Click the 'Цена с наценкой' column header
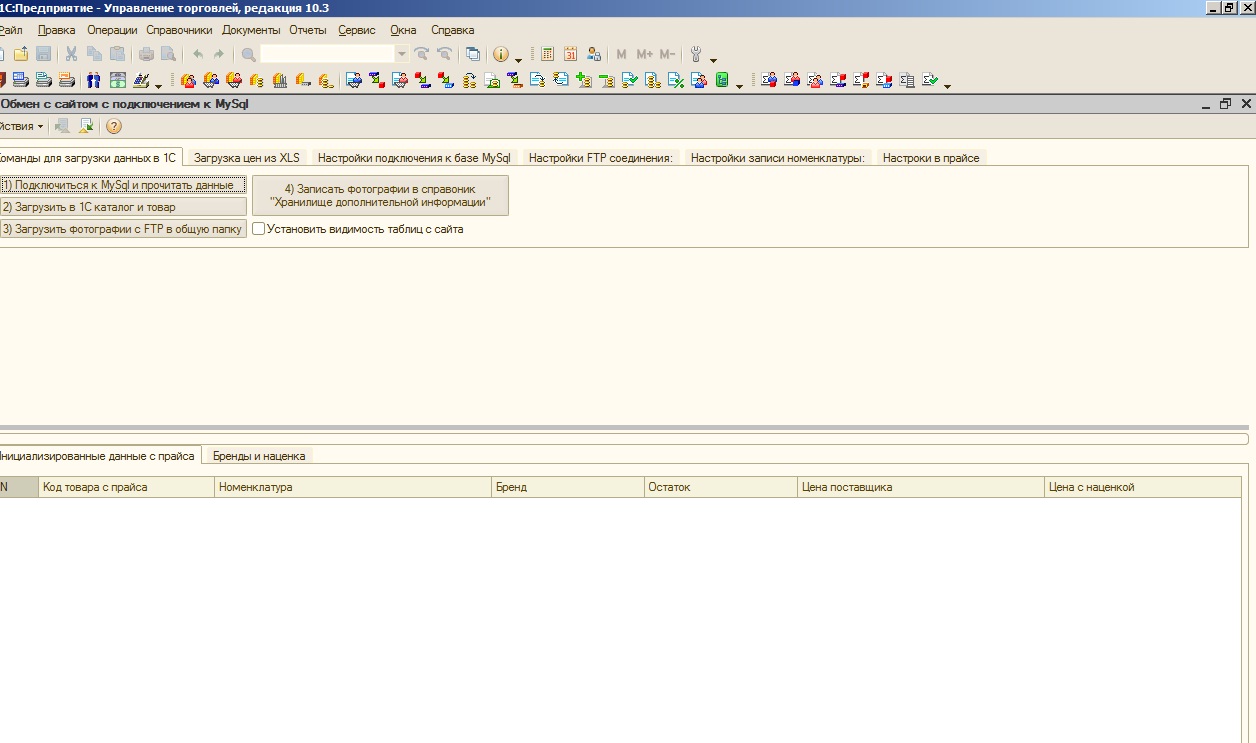1256x743 pixels. [1143, 487]
